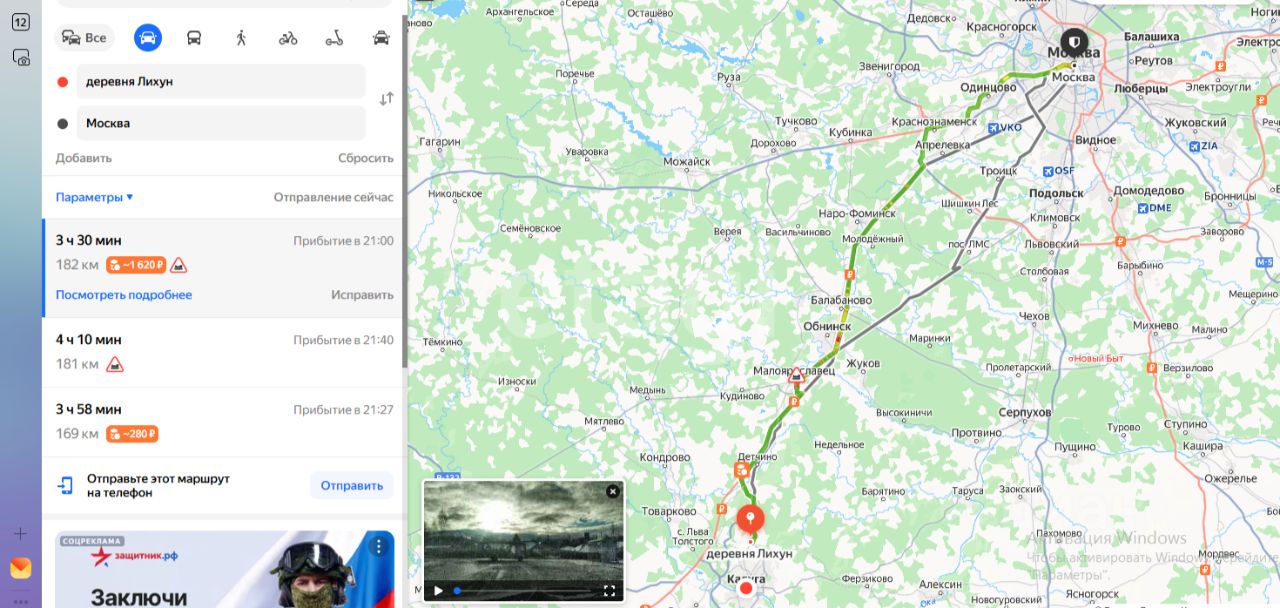This screenshot has height=608, width=1280.
Task: Select the taxi route icon
Action: (381, 38)
